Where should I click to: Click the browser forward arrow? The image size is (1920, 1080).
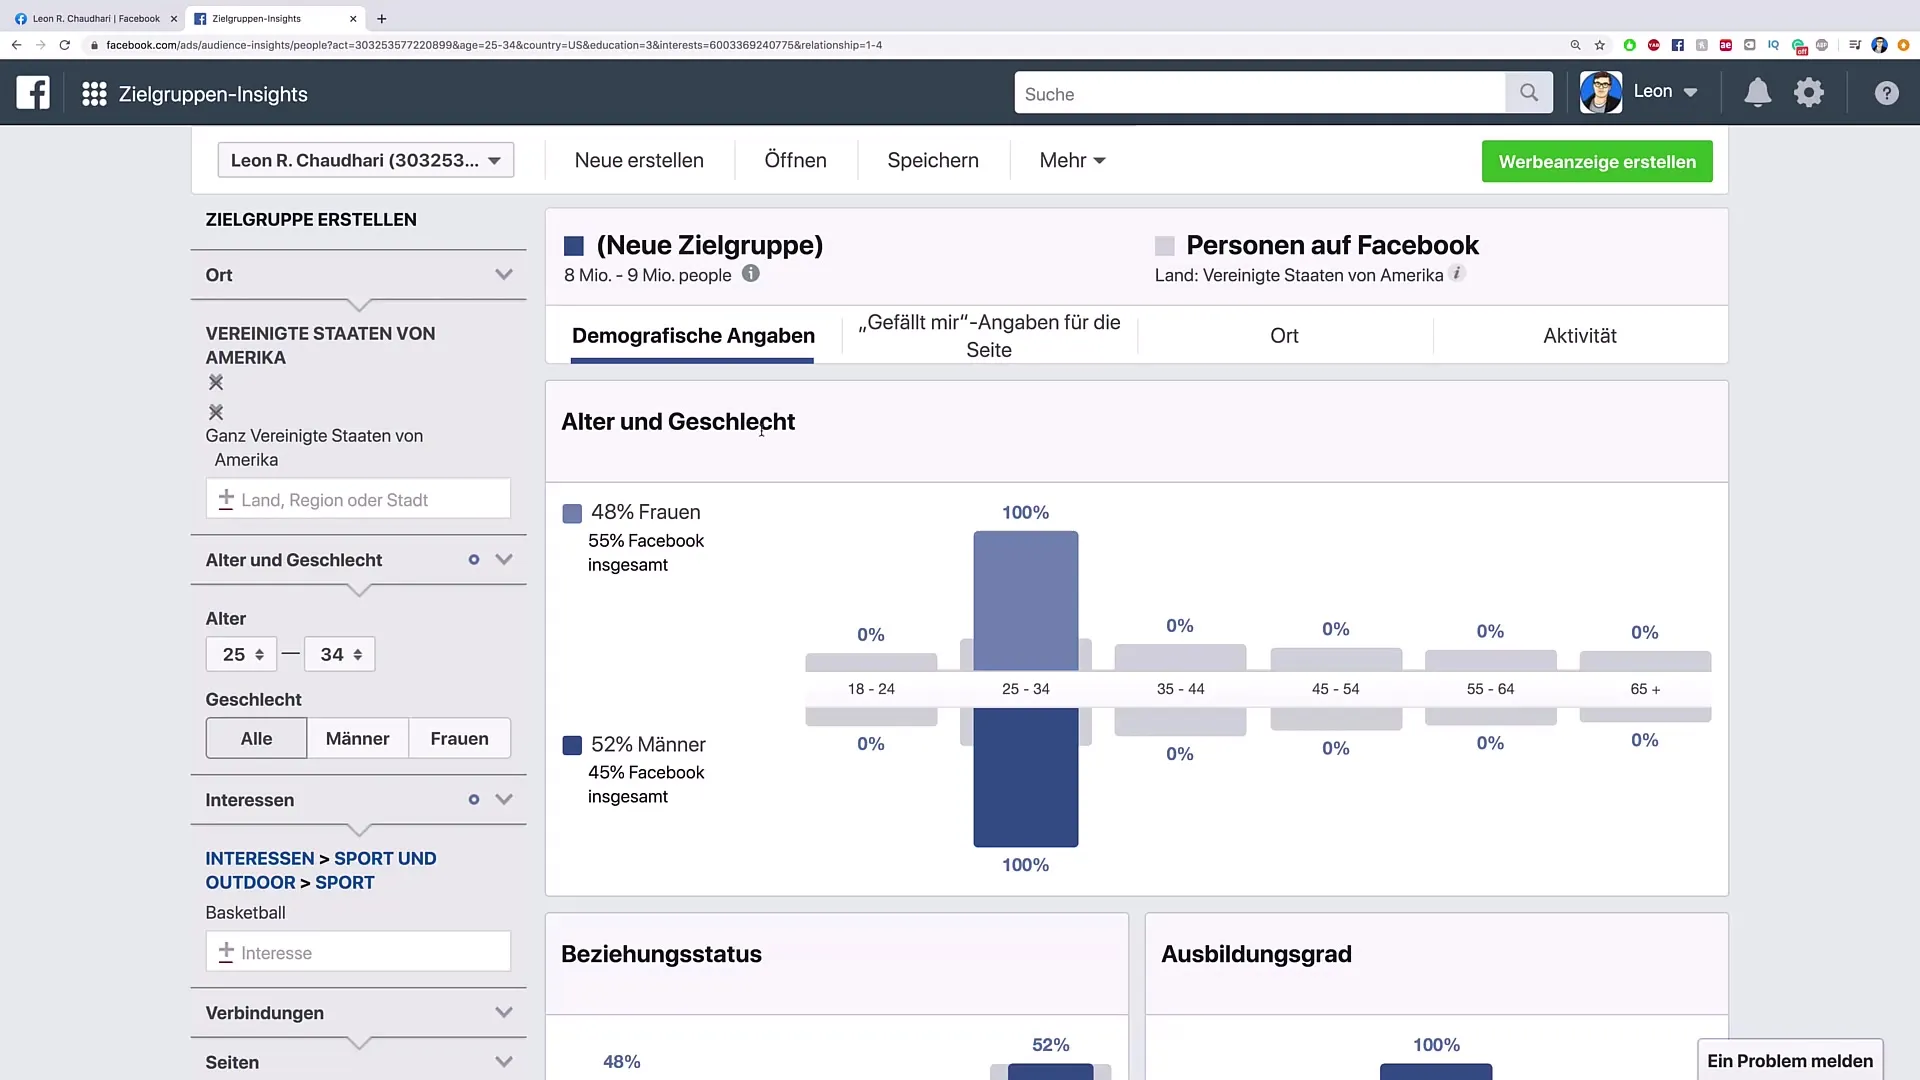tap(40, 45)
